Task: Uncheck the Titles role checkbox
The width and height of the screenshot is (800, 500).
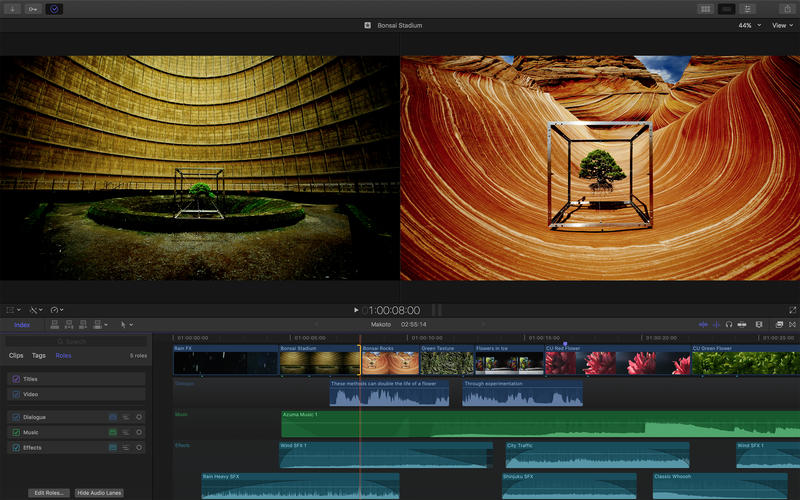Action: [x=15, y=379]
